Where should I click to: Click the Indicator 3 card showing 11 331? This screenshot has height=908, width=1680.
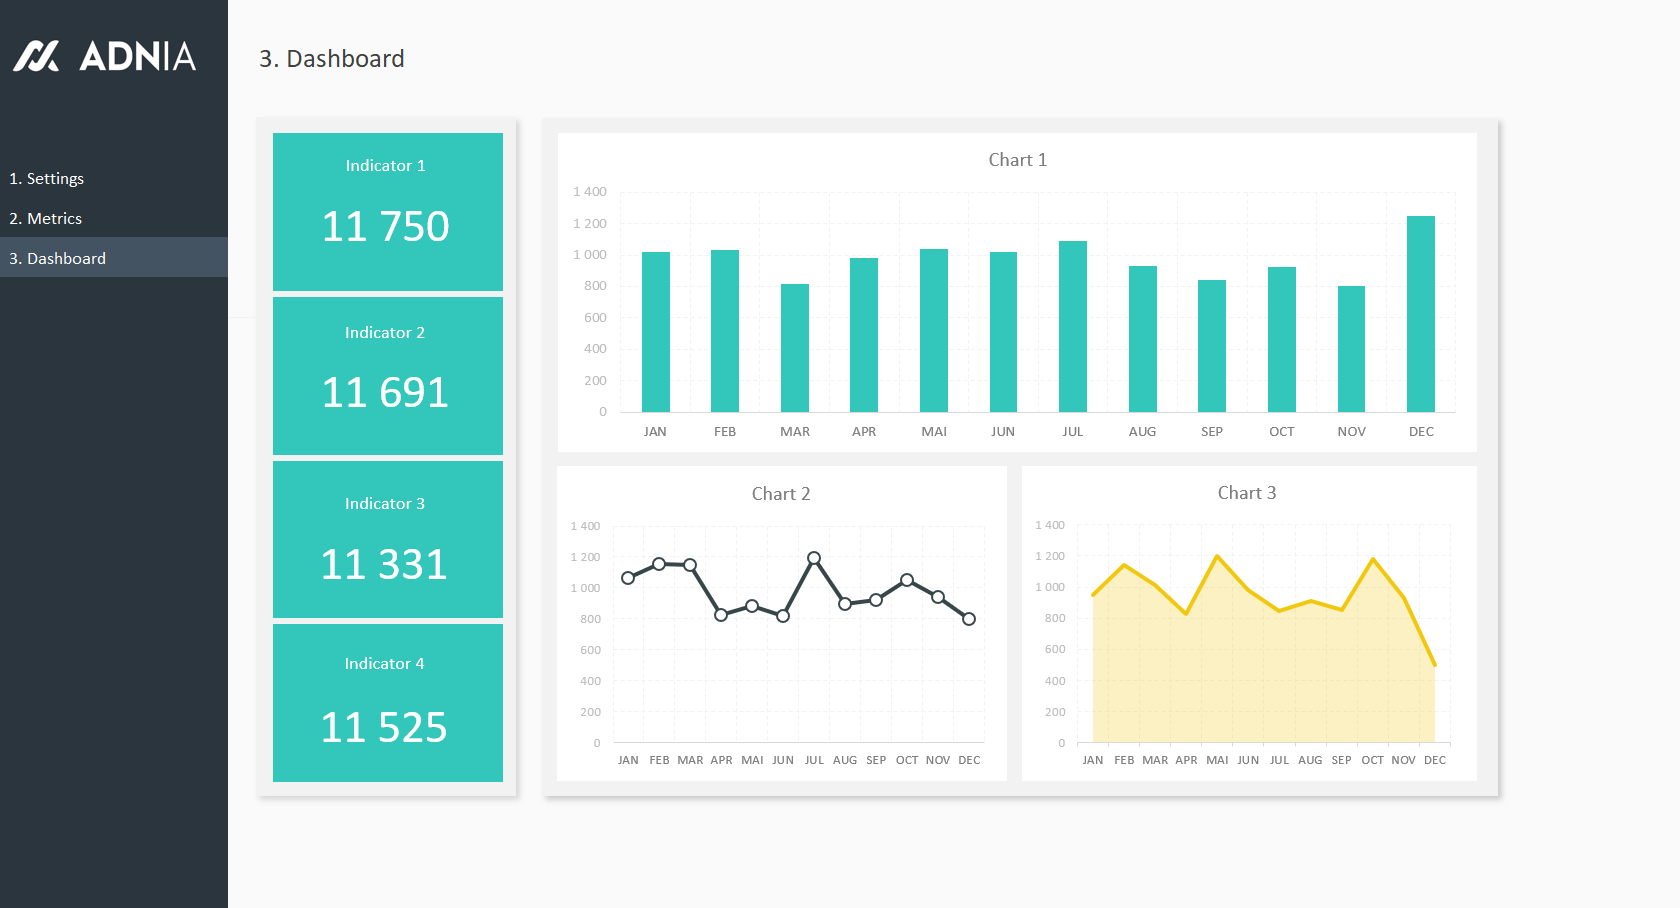387,539
